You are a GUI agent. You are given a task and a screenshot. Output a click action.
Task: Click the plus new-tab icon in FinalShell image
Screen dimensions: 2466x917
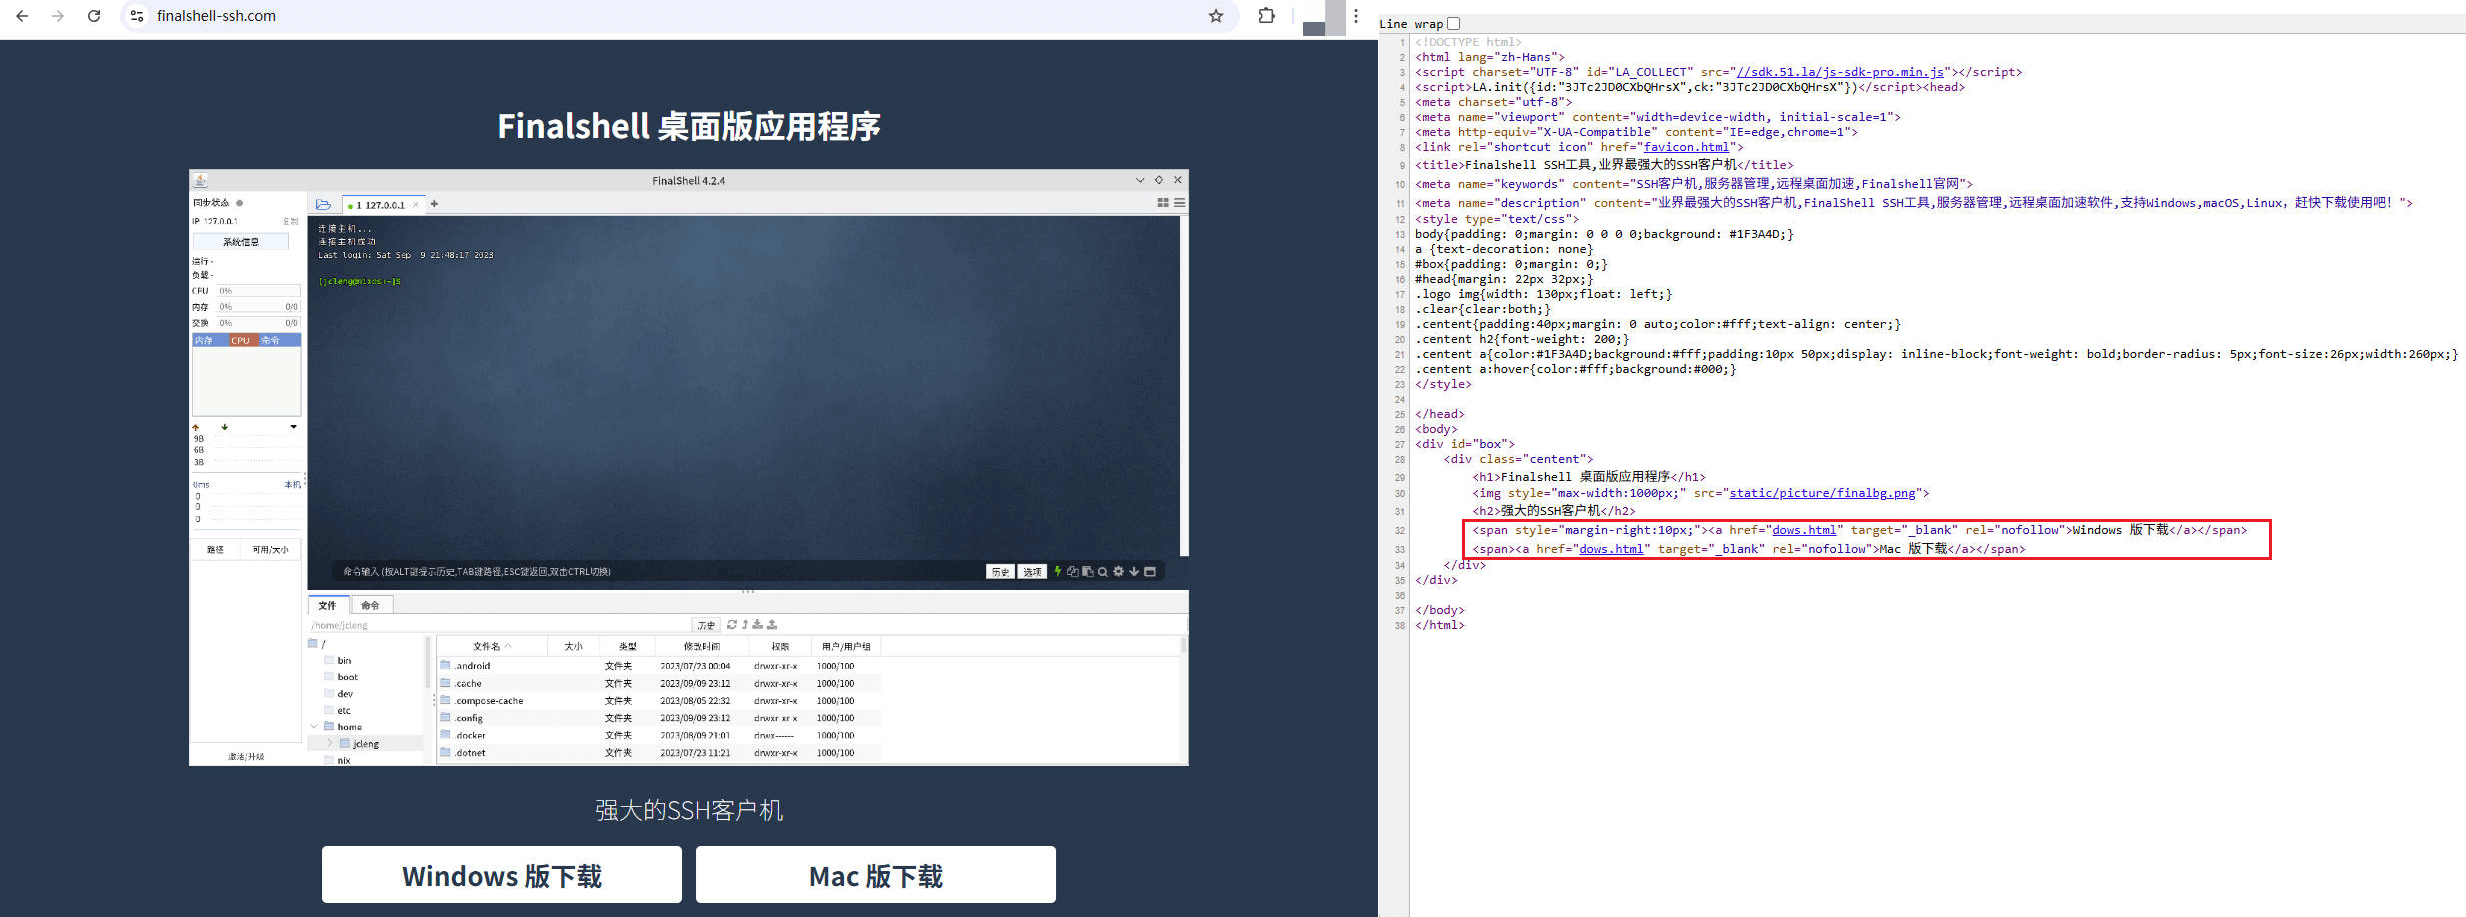click(434, 204)
